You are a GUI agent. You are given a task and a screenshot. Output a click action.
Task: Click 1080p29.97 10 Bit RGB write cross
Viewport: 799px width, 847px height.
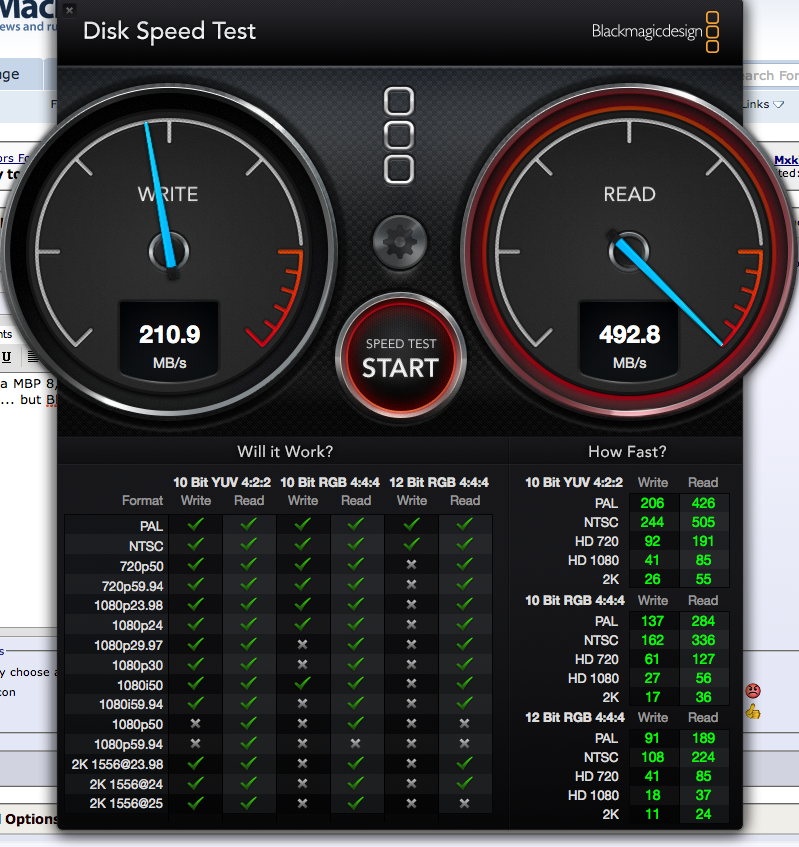(x=303, y=644)
